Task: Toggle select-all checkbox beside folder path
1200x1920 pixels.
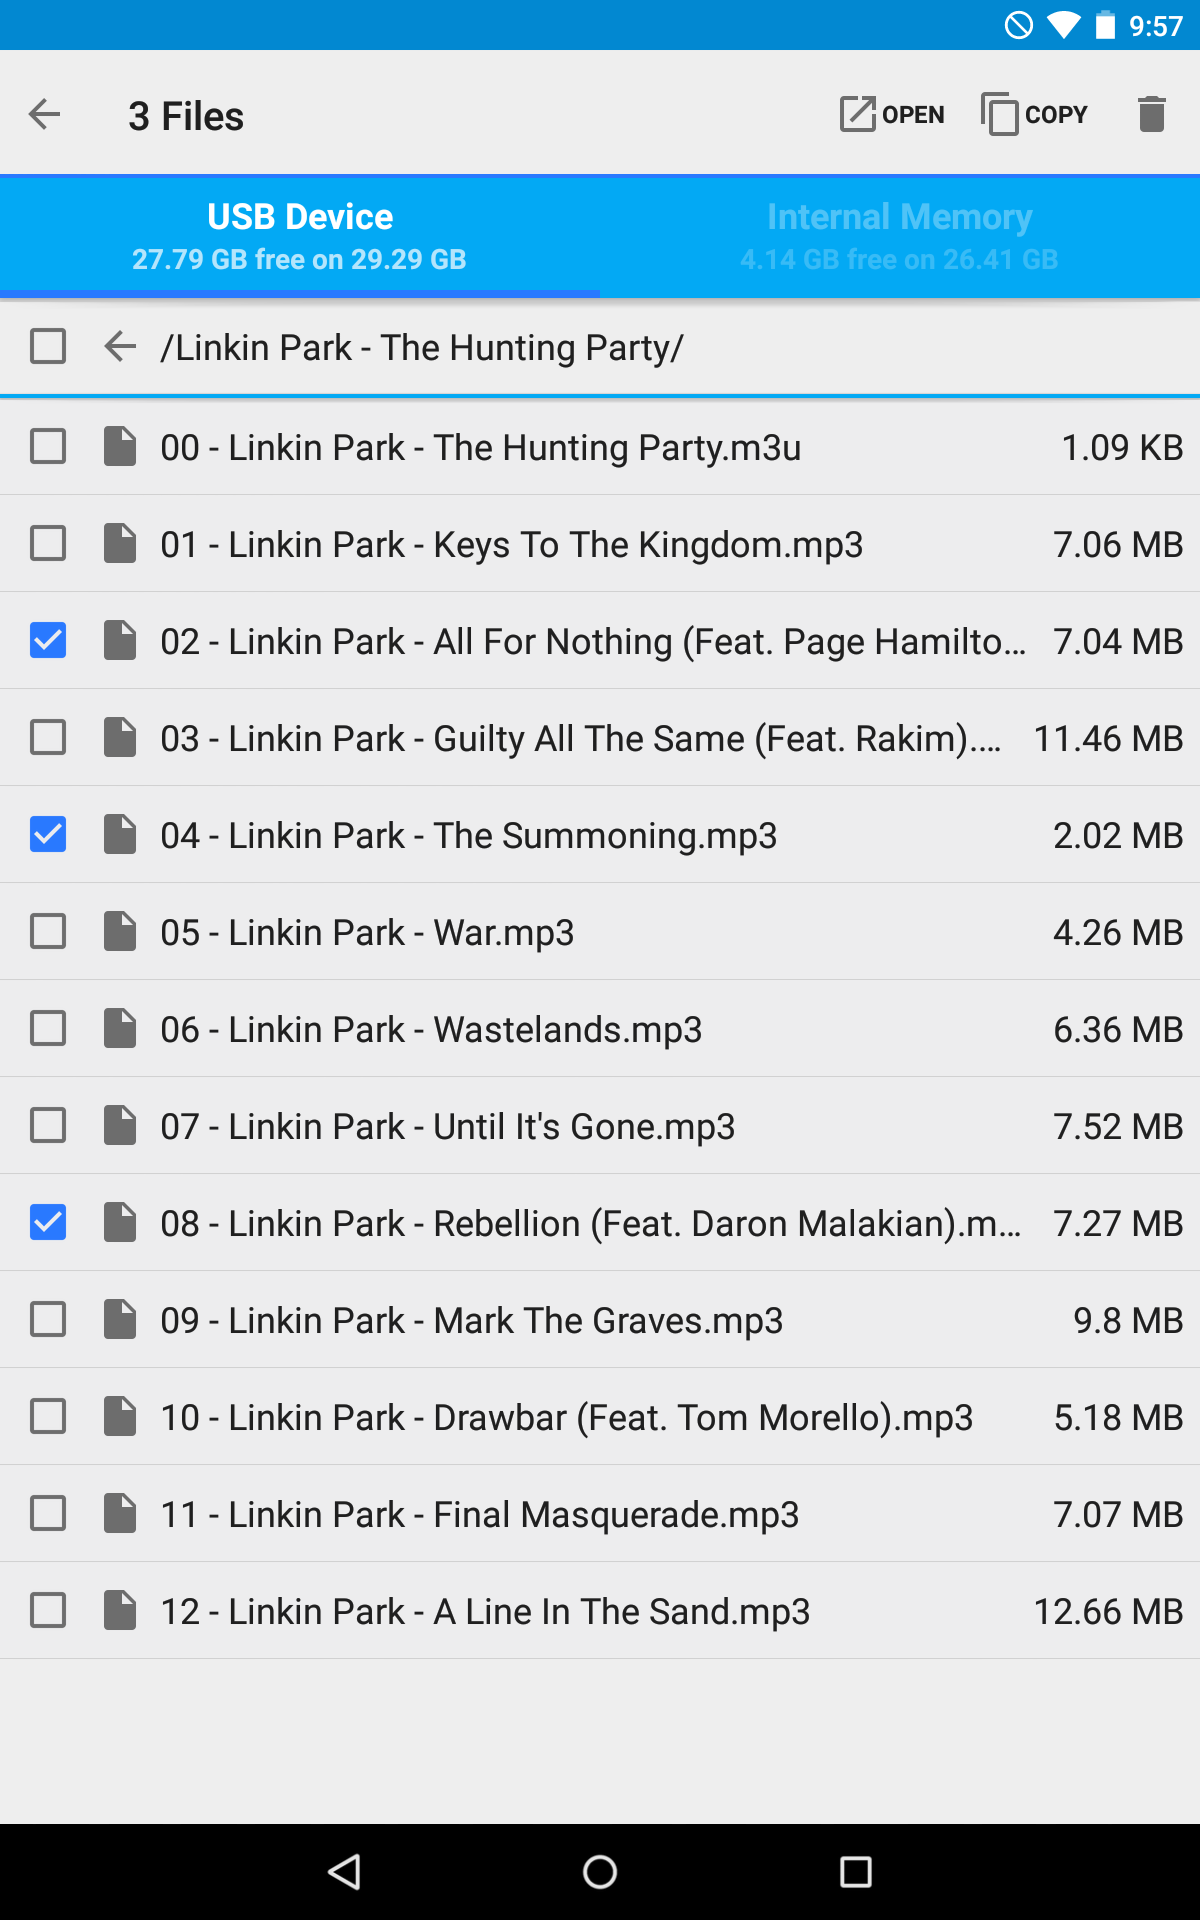Action: pos(48,347)
